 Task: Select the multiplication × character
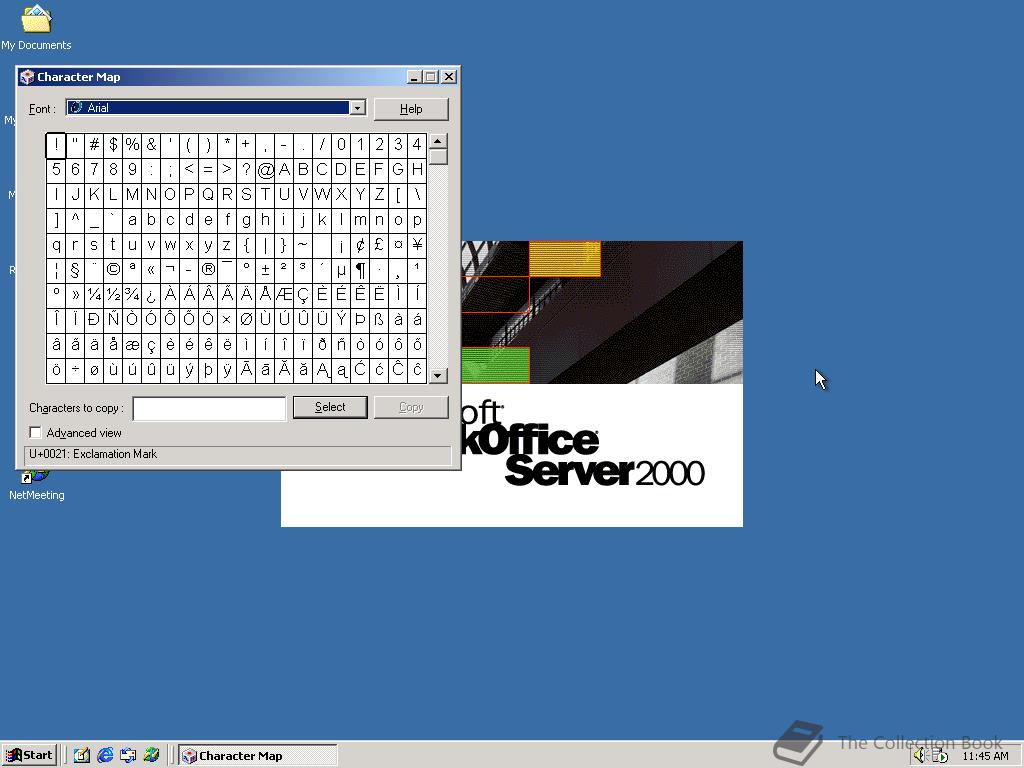click(227, 319)
